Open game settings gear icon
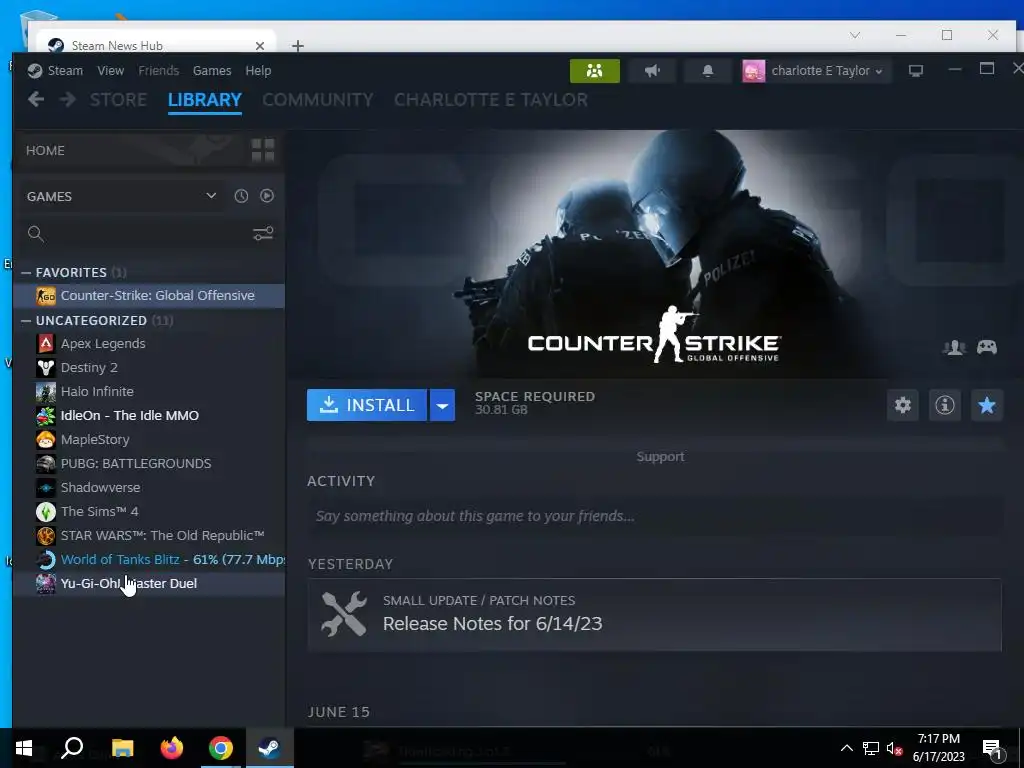 pos(903,405)
